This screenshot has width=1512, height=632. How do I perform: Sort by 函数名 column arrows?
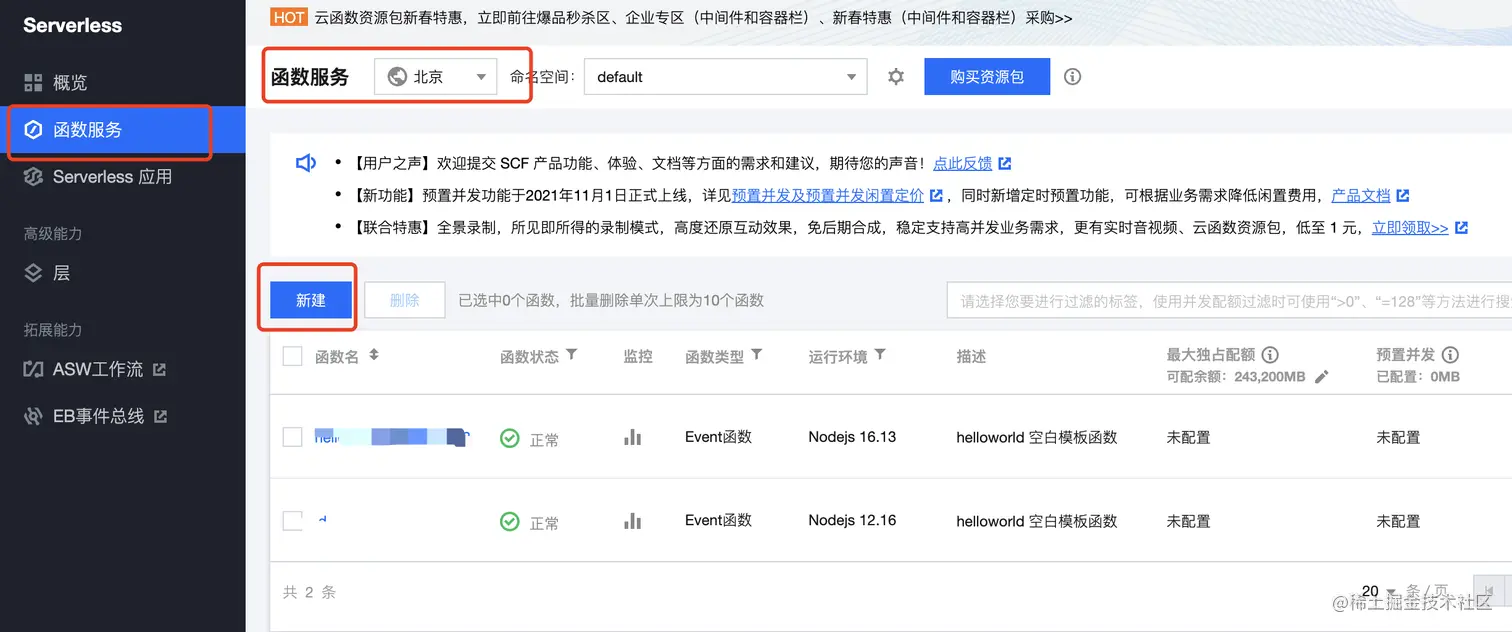click(374, 355)
